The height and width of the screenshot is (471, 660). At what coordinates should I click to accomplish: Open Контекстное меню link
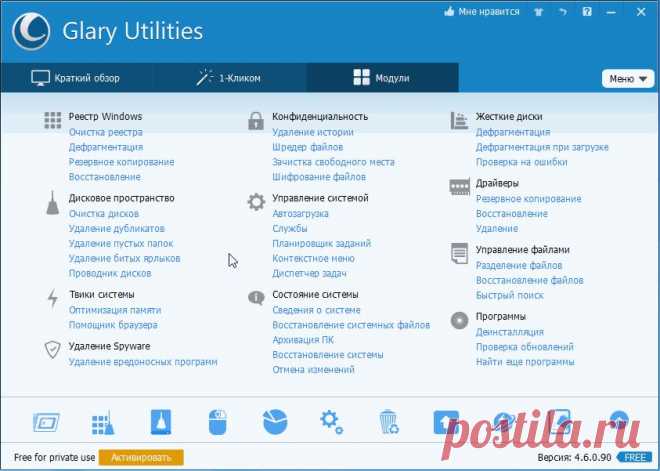pos(313,258)
